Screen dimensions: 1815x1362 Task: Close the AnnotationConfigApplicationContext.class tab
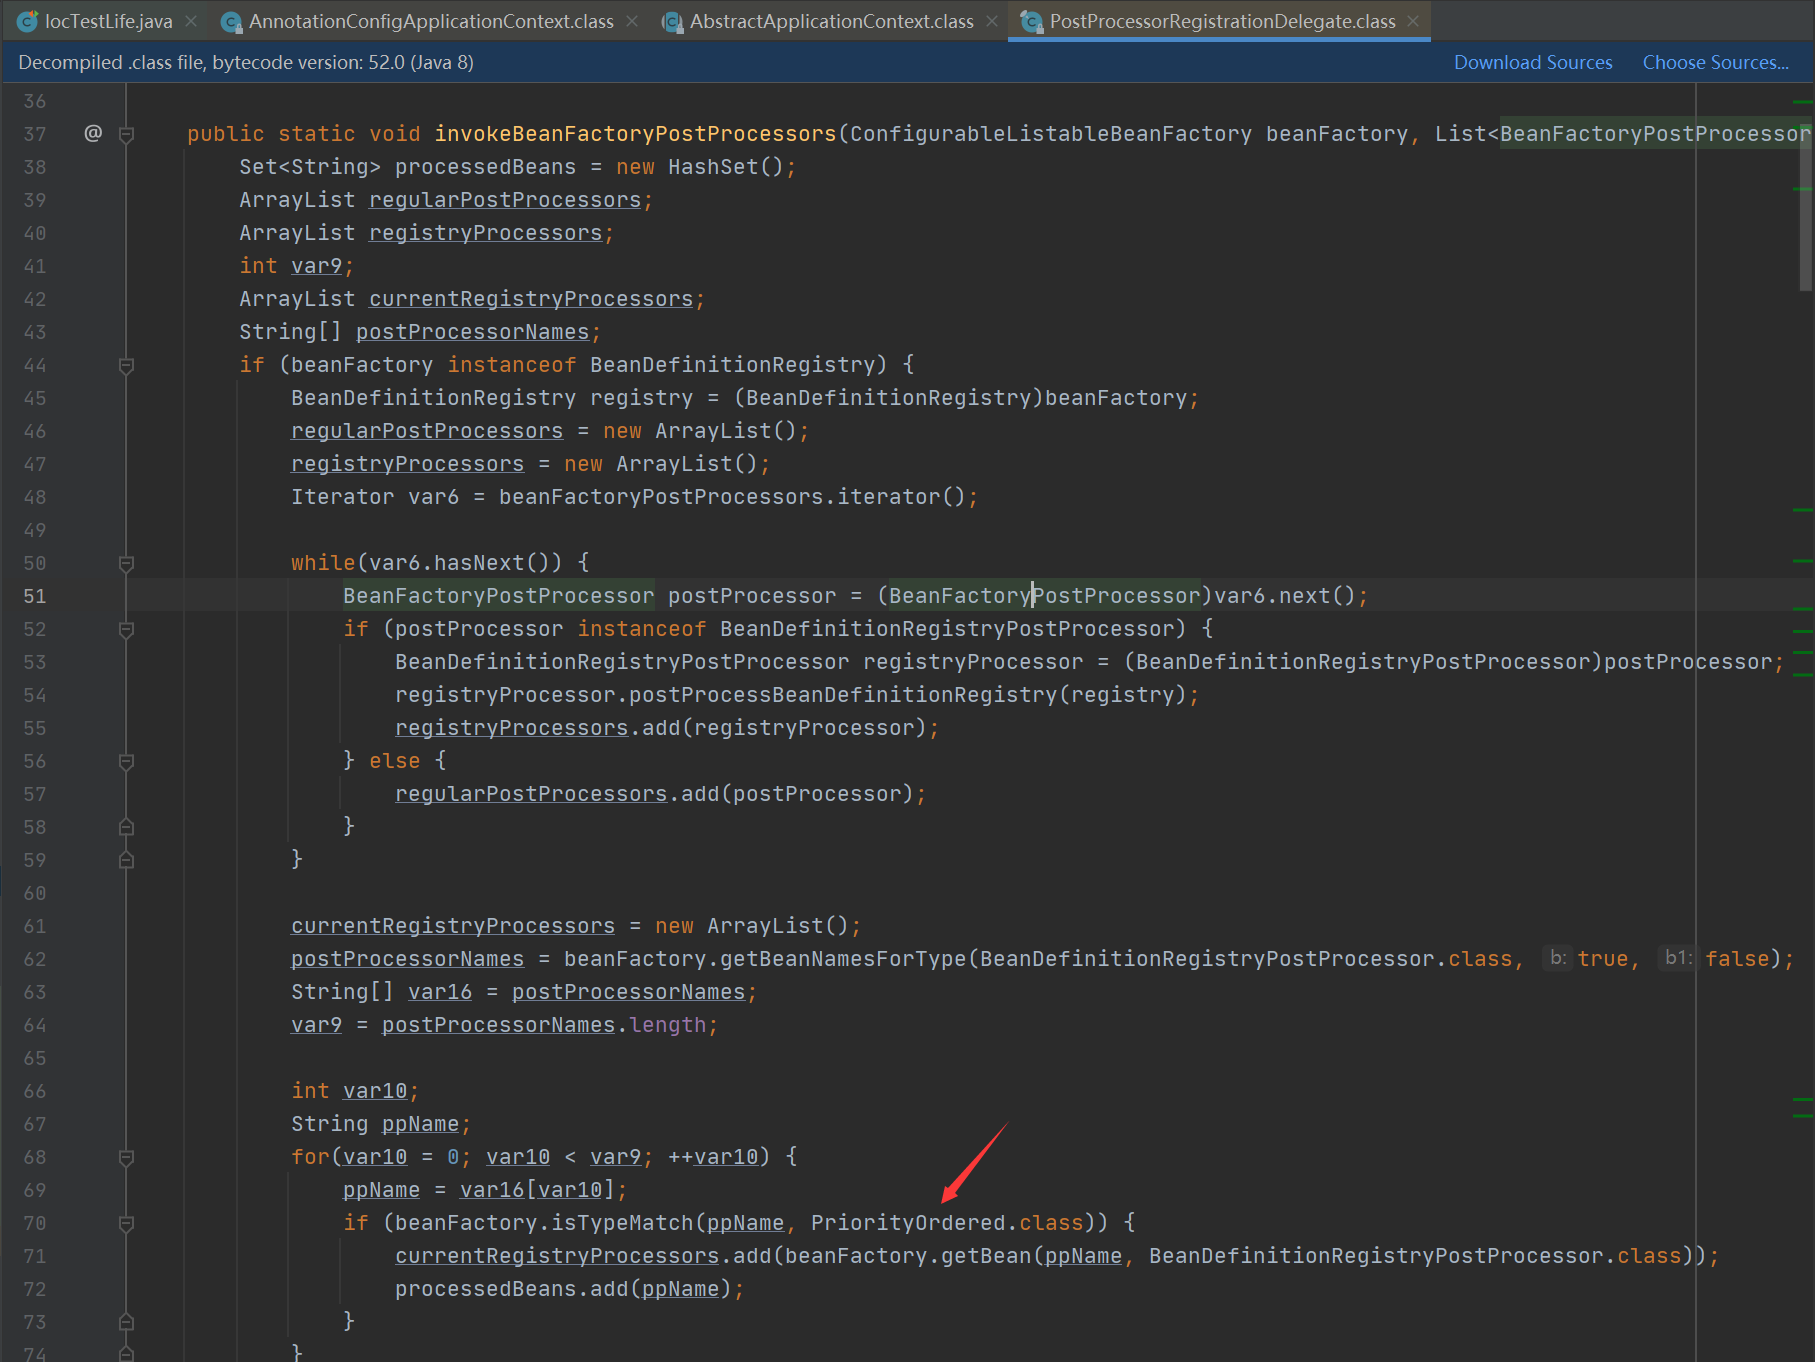632,21
